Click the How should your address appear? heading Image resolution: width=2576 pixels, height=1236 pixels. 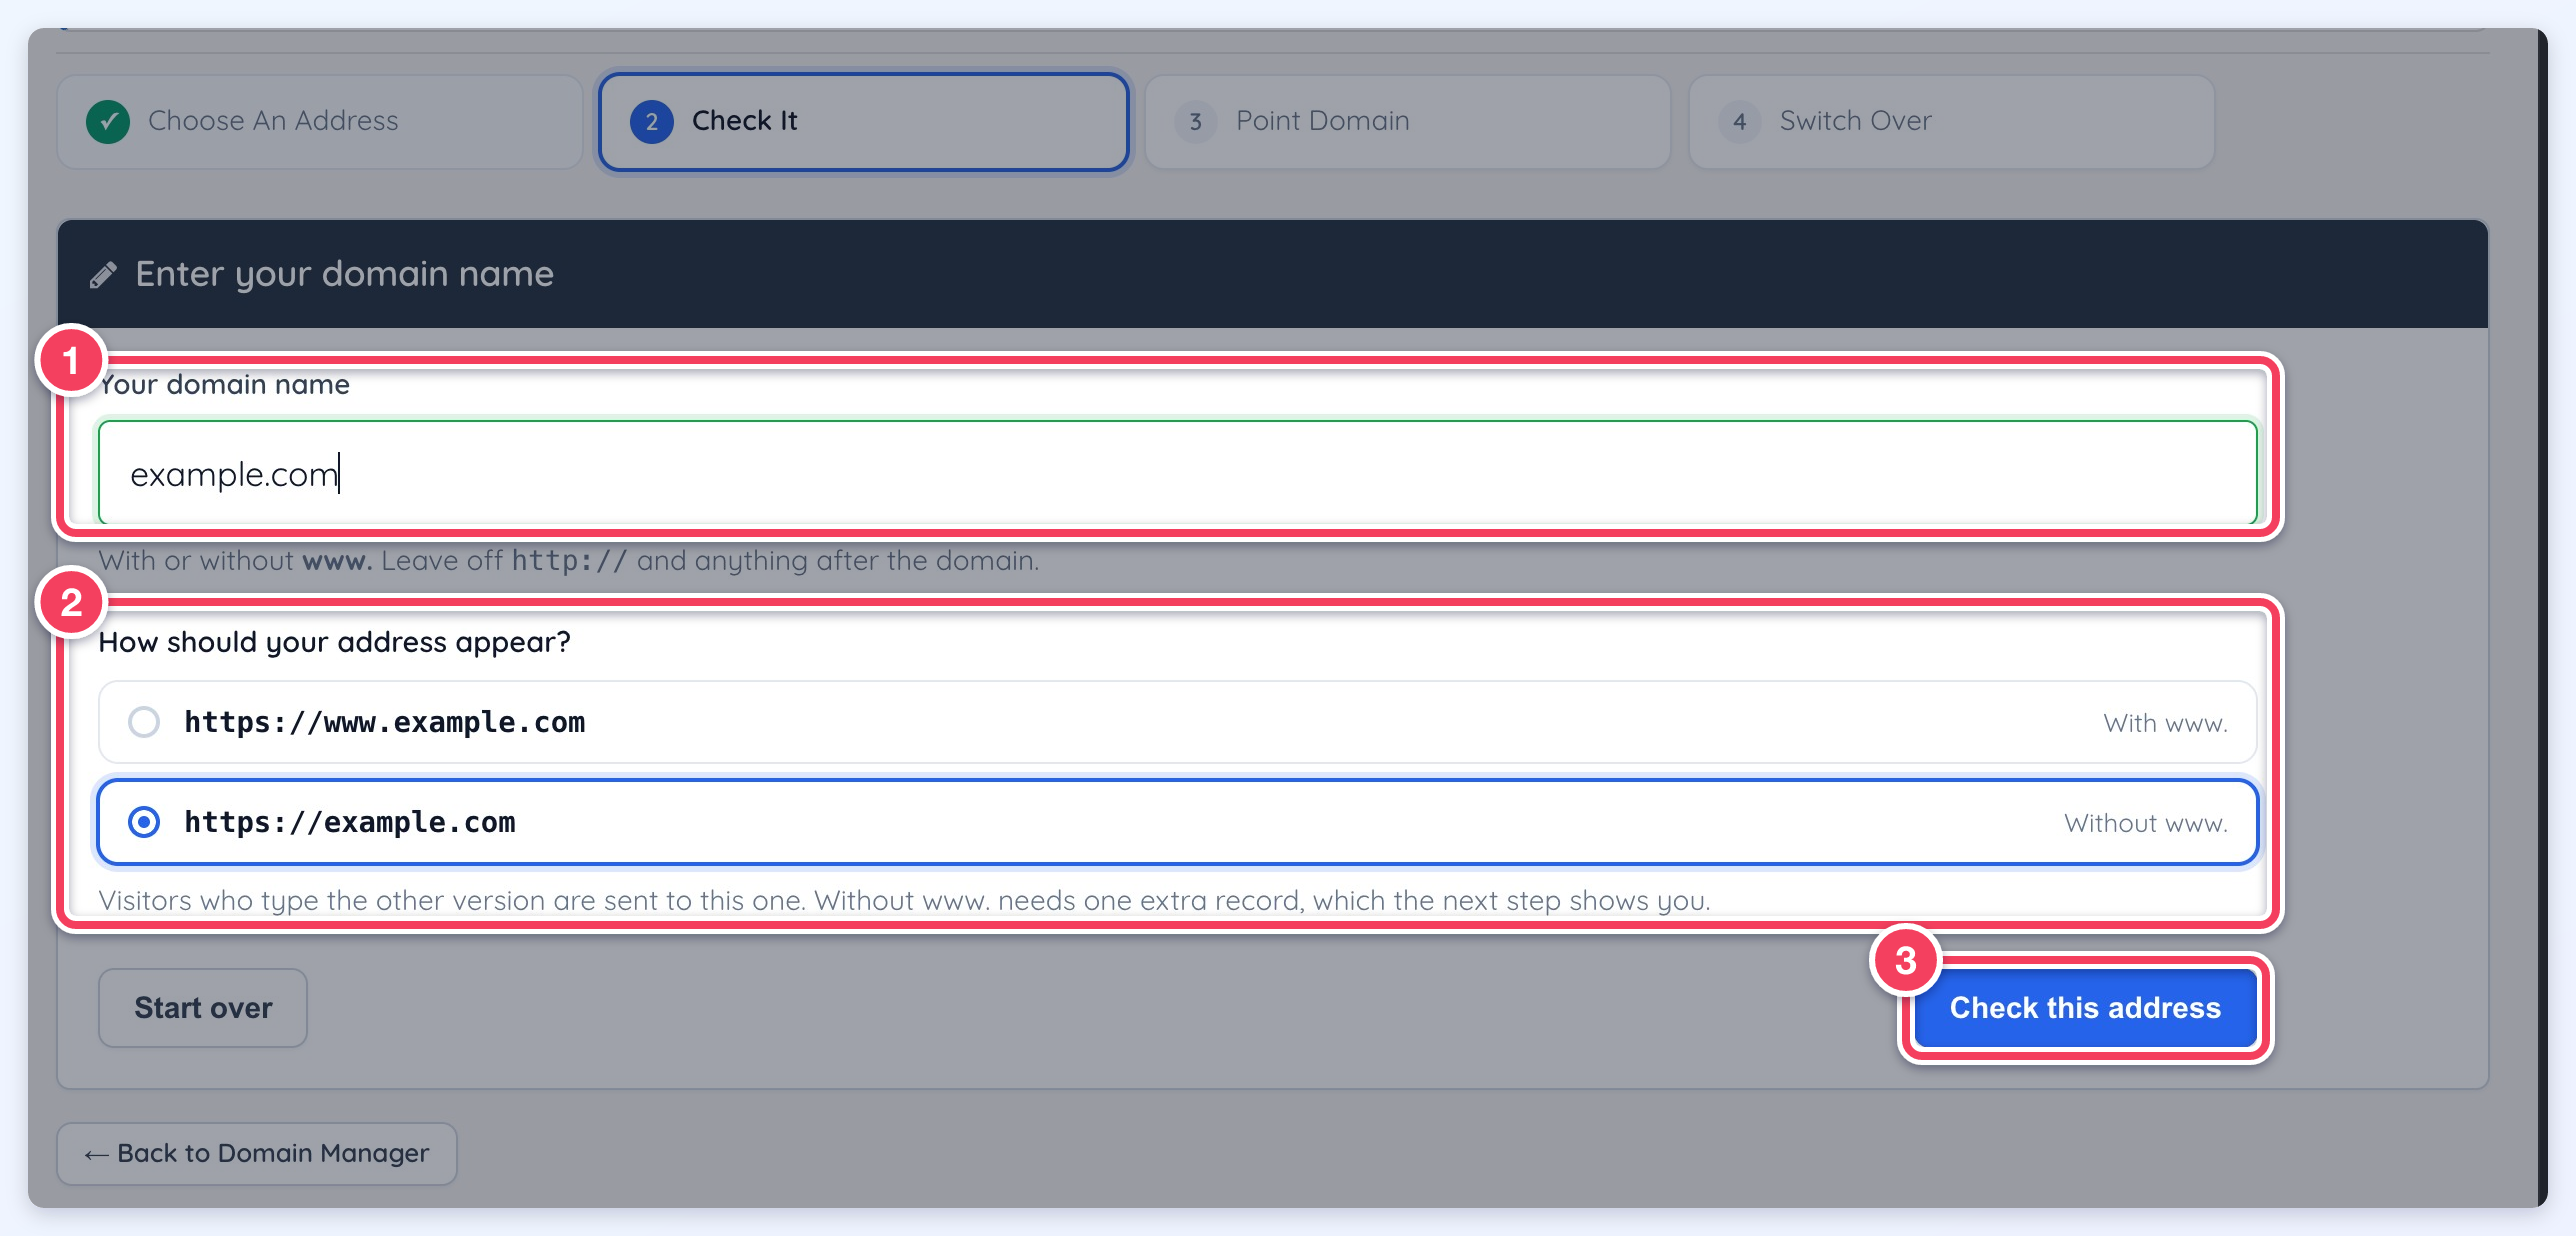(334, 642)
